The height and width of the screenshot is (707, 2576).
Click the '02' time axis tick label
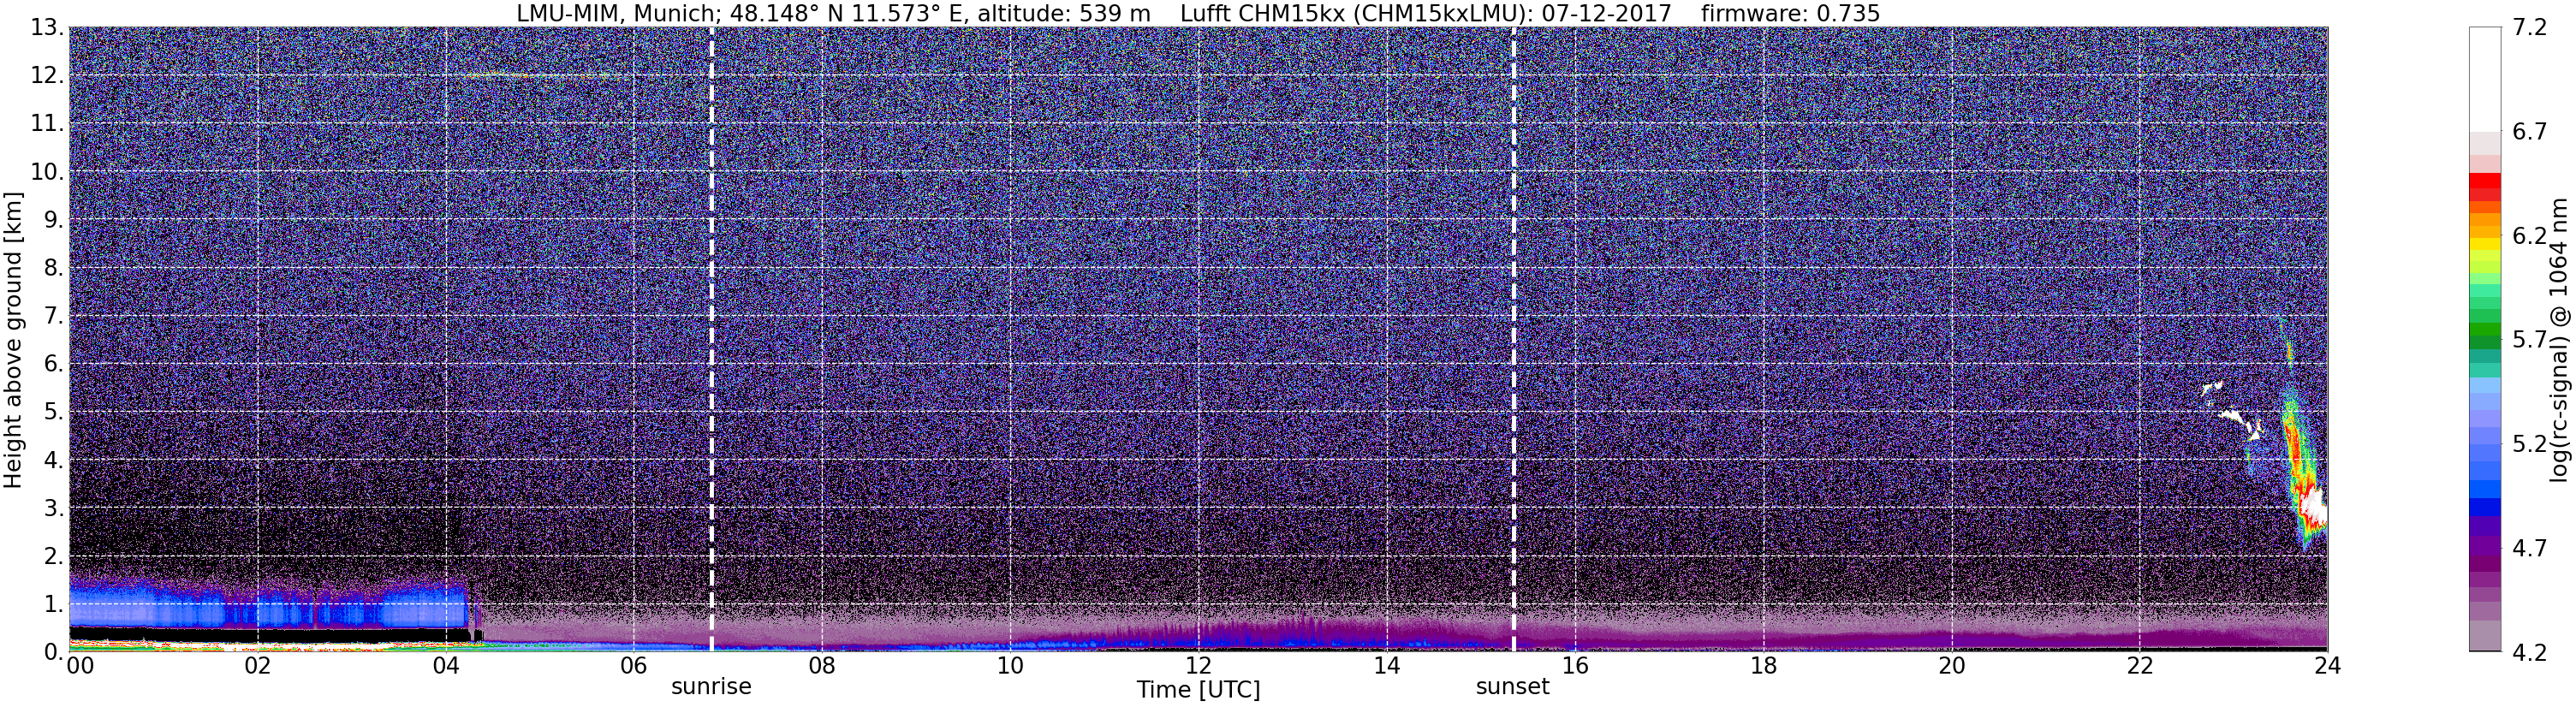click(x=258, y=666)
